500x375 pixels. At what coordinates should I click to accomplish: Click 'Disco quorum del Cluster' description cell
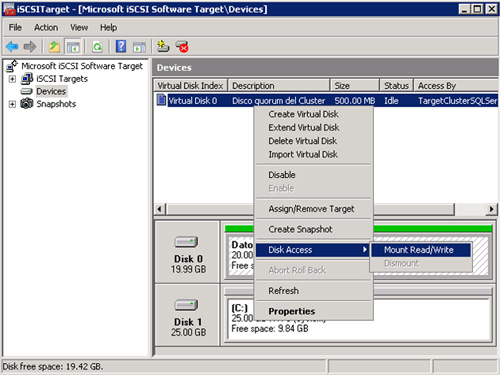[x=279, y=101]
